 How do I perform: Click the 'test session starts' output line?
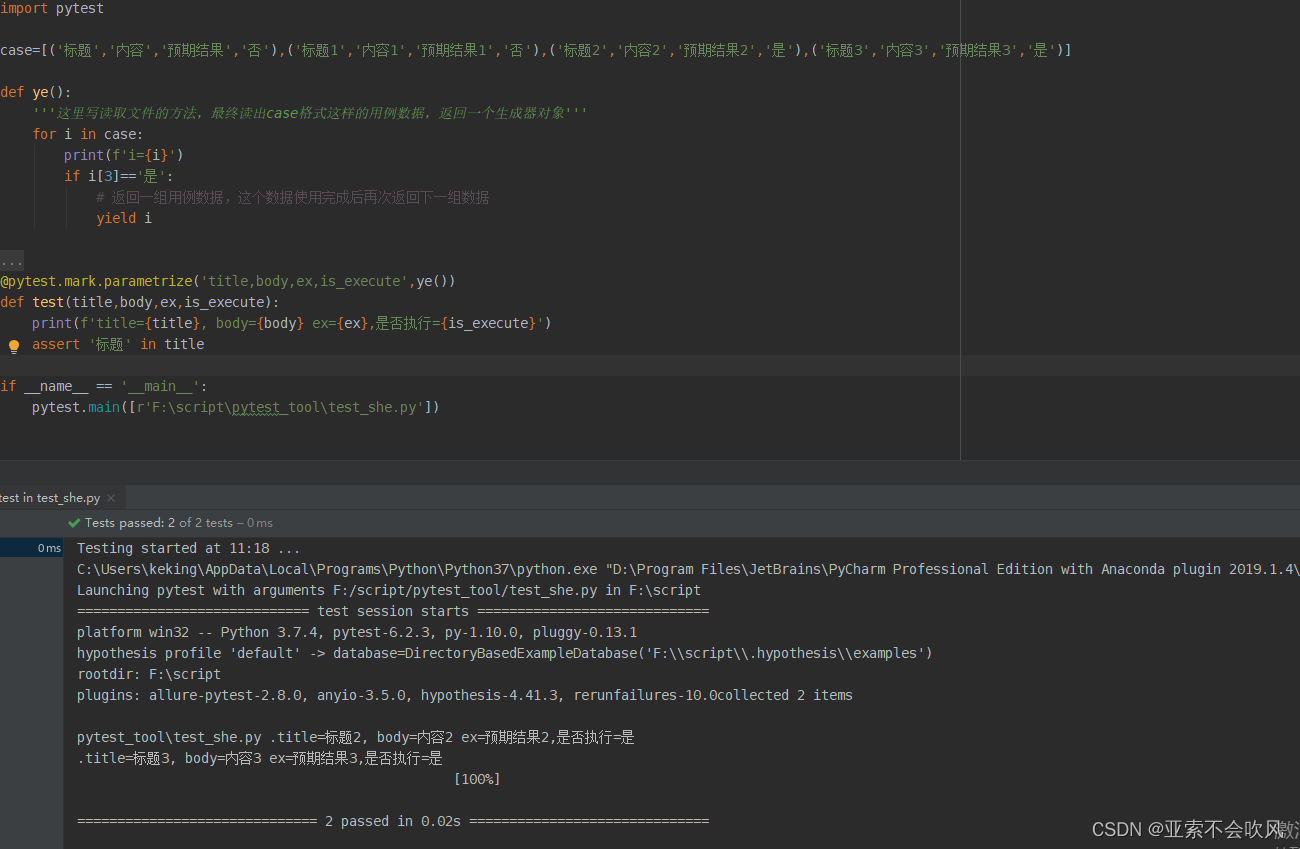coord(393,611)
